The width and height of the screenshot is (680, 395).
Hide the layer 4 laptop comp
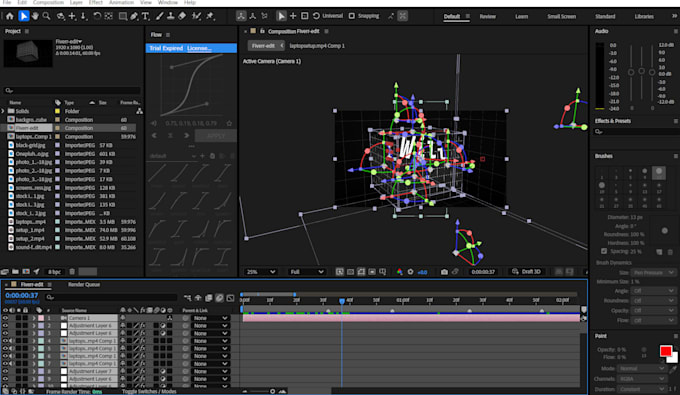click(5, 341)
